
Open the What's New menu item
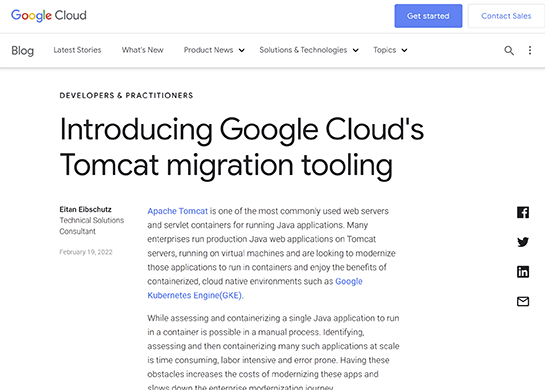tap(143, 50)
